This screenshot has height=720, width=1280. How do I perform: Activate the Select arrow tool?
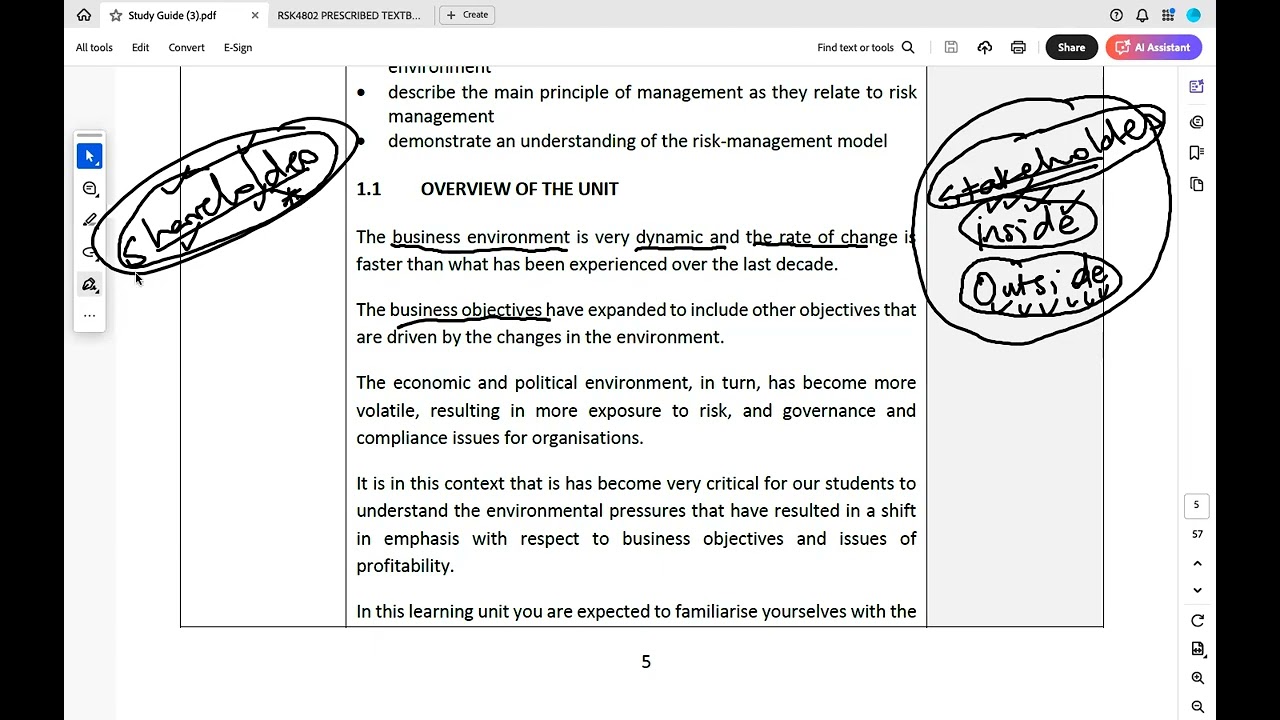(x=89, y=156)
